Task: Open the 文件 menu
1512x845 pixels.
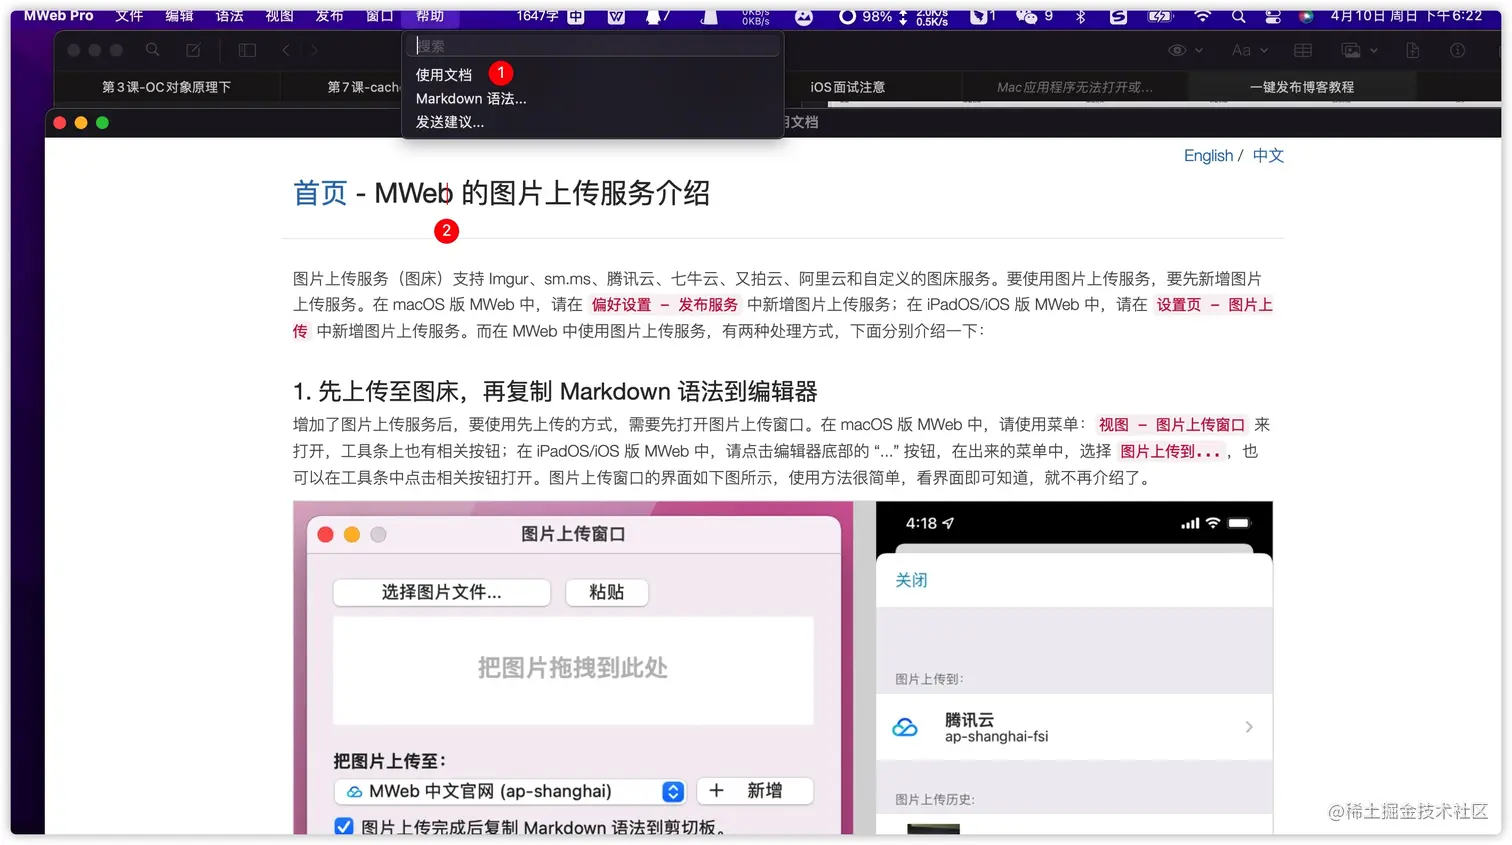Action: (x=129, y=16)
